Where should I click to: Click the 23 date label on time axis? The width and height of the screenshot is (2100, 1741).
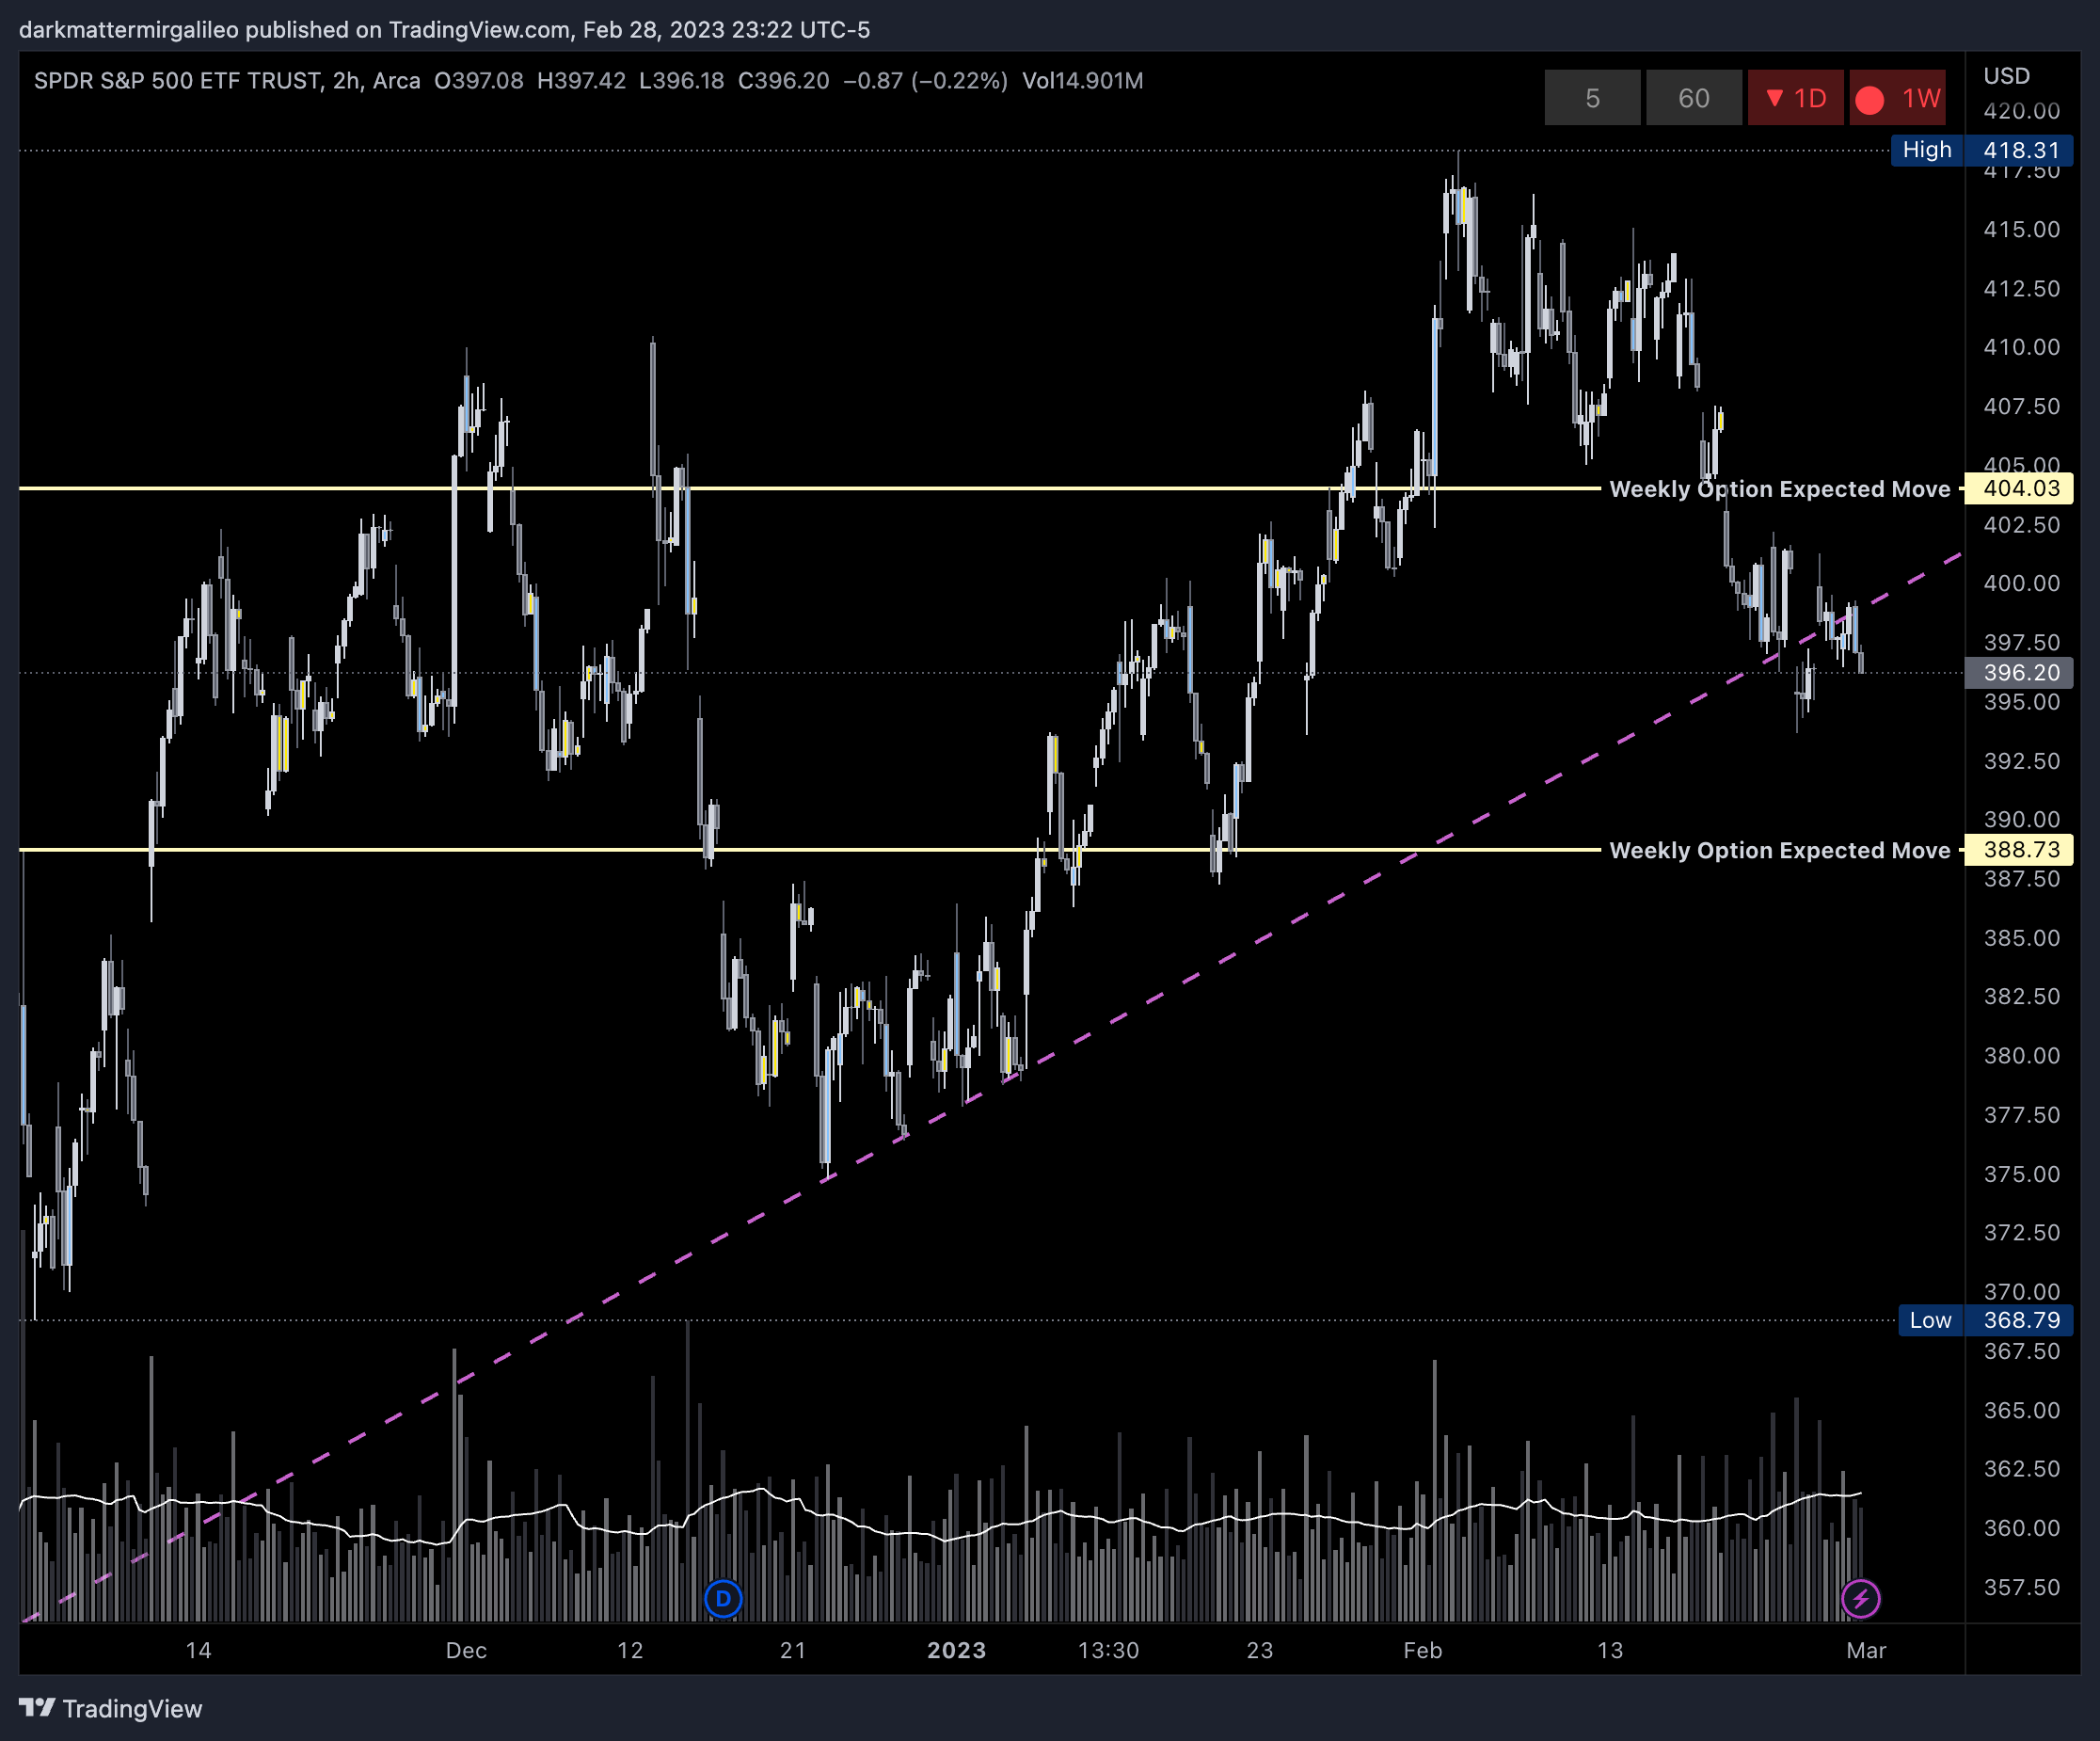(1259, 1650)
